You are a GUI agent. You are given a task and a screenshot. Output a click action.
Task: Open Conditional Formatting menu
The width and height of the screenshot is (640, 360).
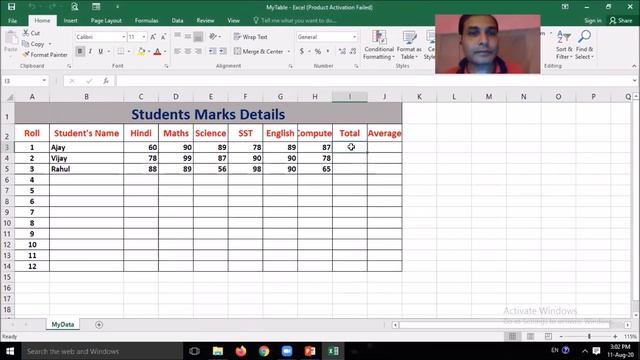[x=379, y=45]
